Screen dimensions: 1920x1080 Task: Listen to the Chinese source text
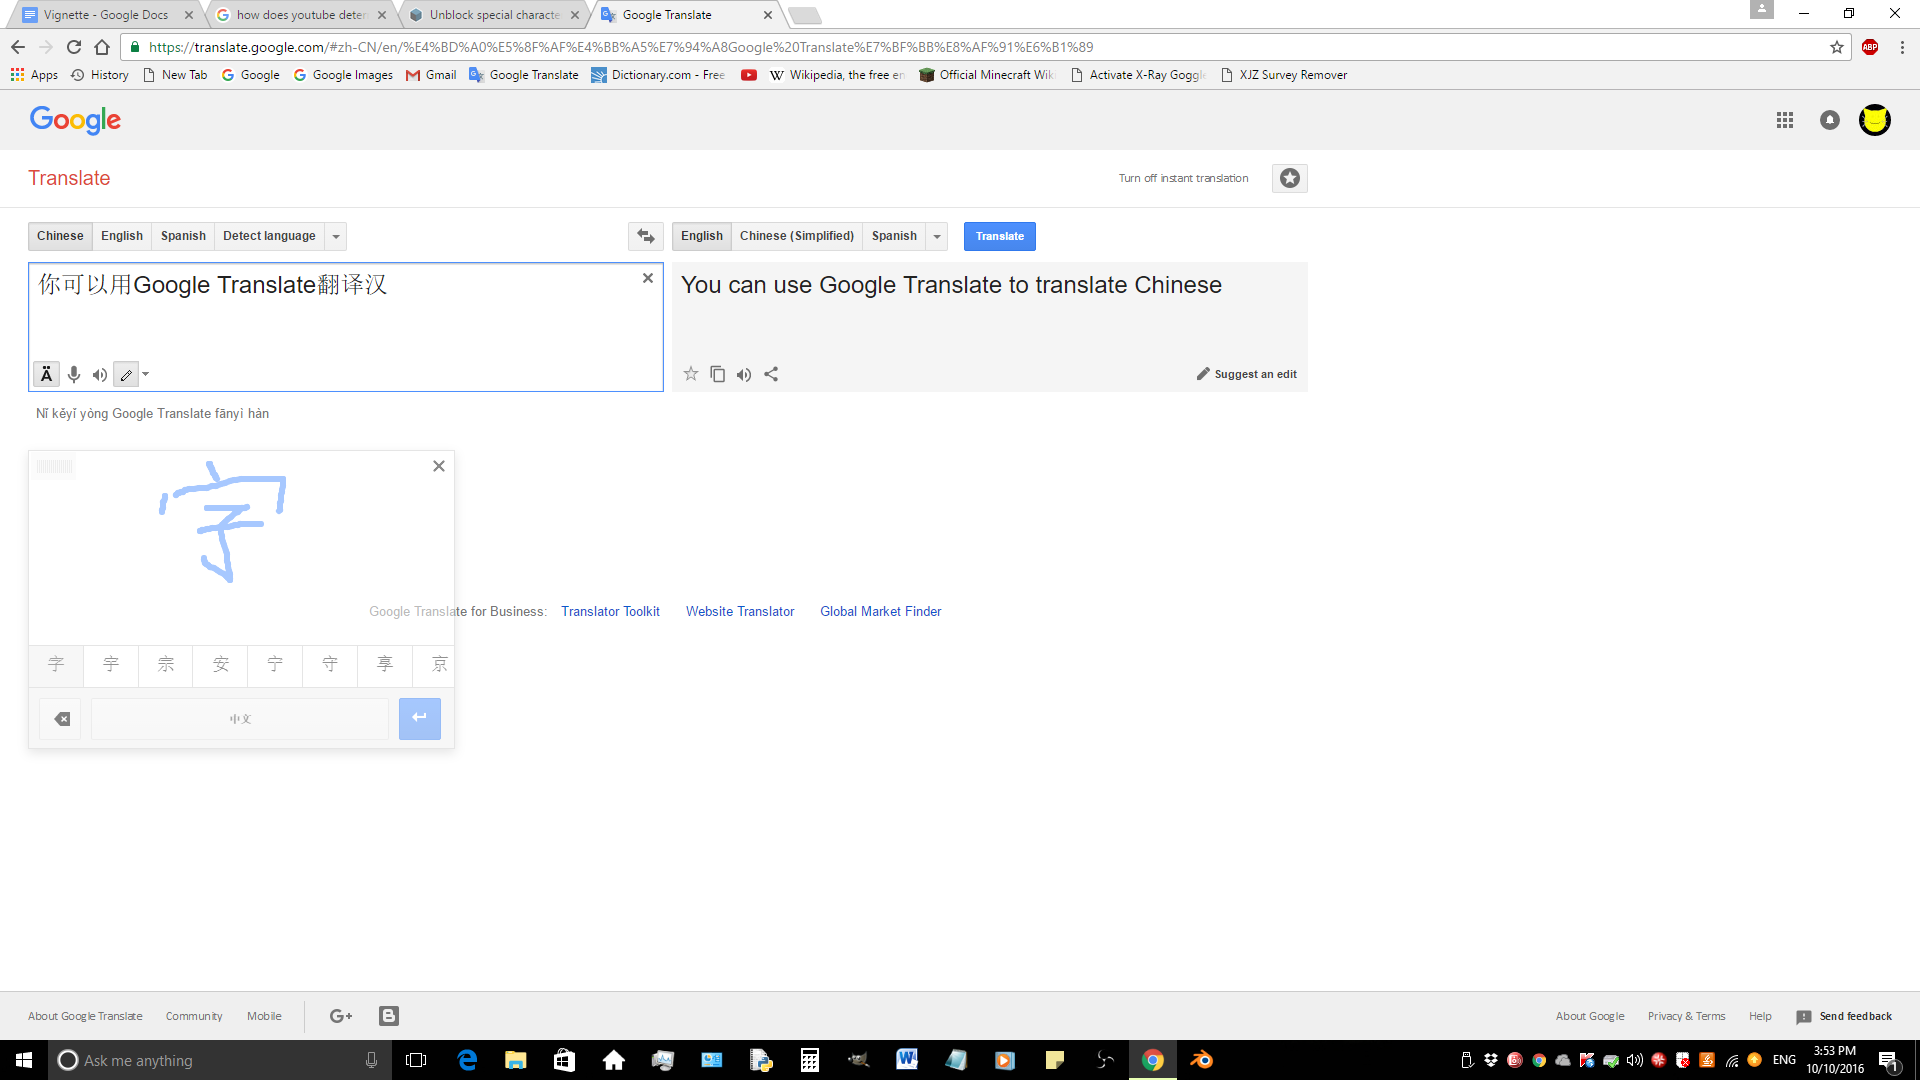pos(100,375)
